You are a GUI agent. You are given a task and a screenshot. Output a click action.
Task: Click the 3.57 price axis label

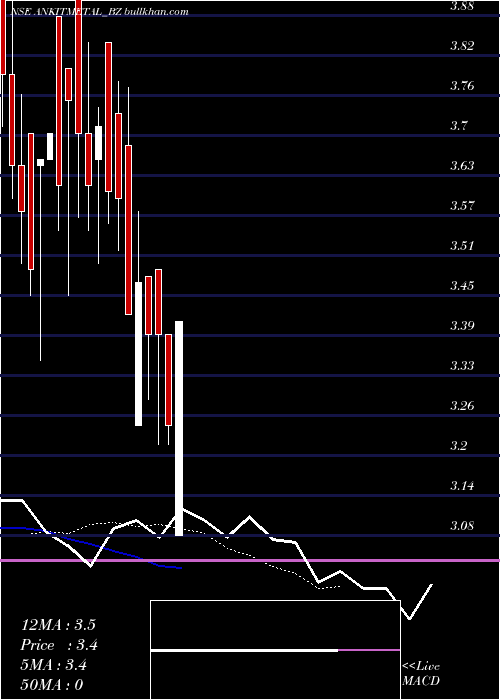464,206
